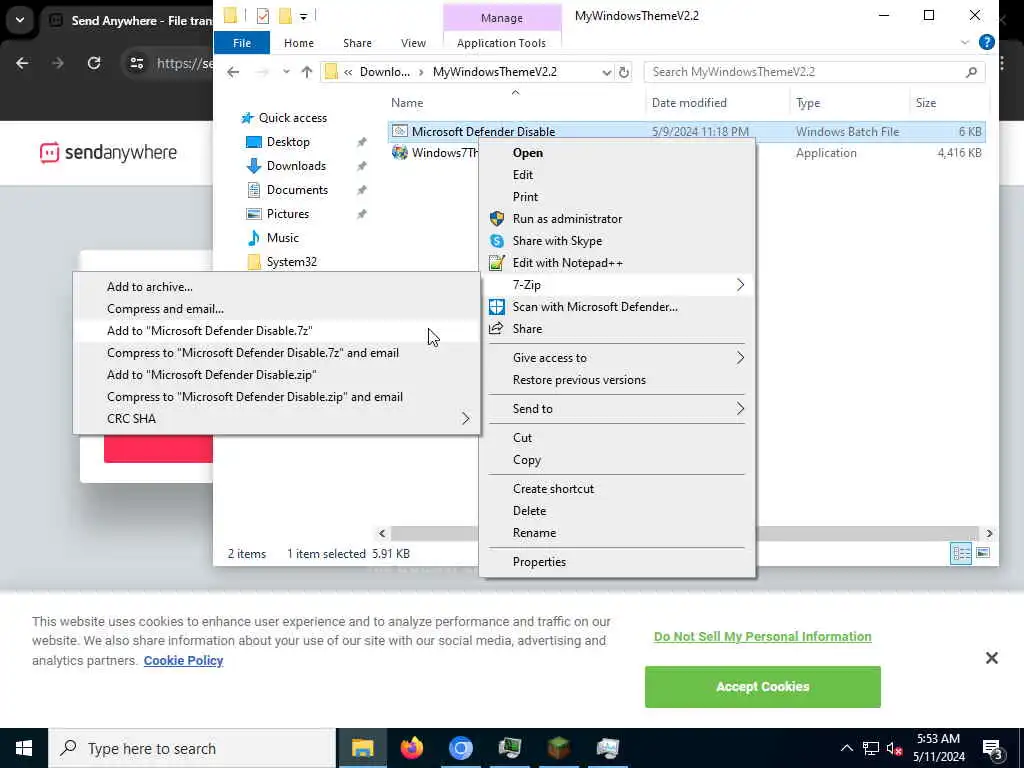The image size is (1024, 768).
Task: Switch to the View ribbon tab
Action: coord(413,43)
